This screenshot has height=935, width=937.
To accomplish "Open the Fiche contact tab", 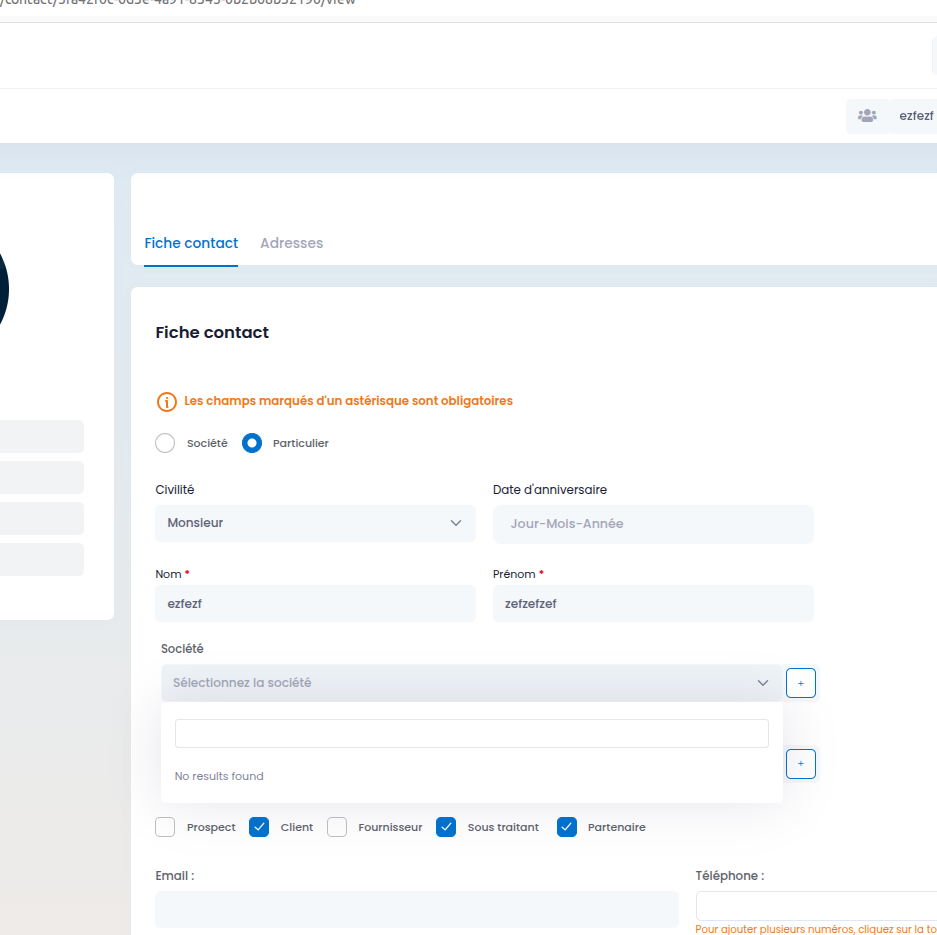I will (191, 243).
